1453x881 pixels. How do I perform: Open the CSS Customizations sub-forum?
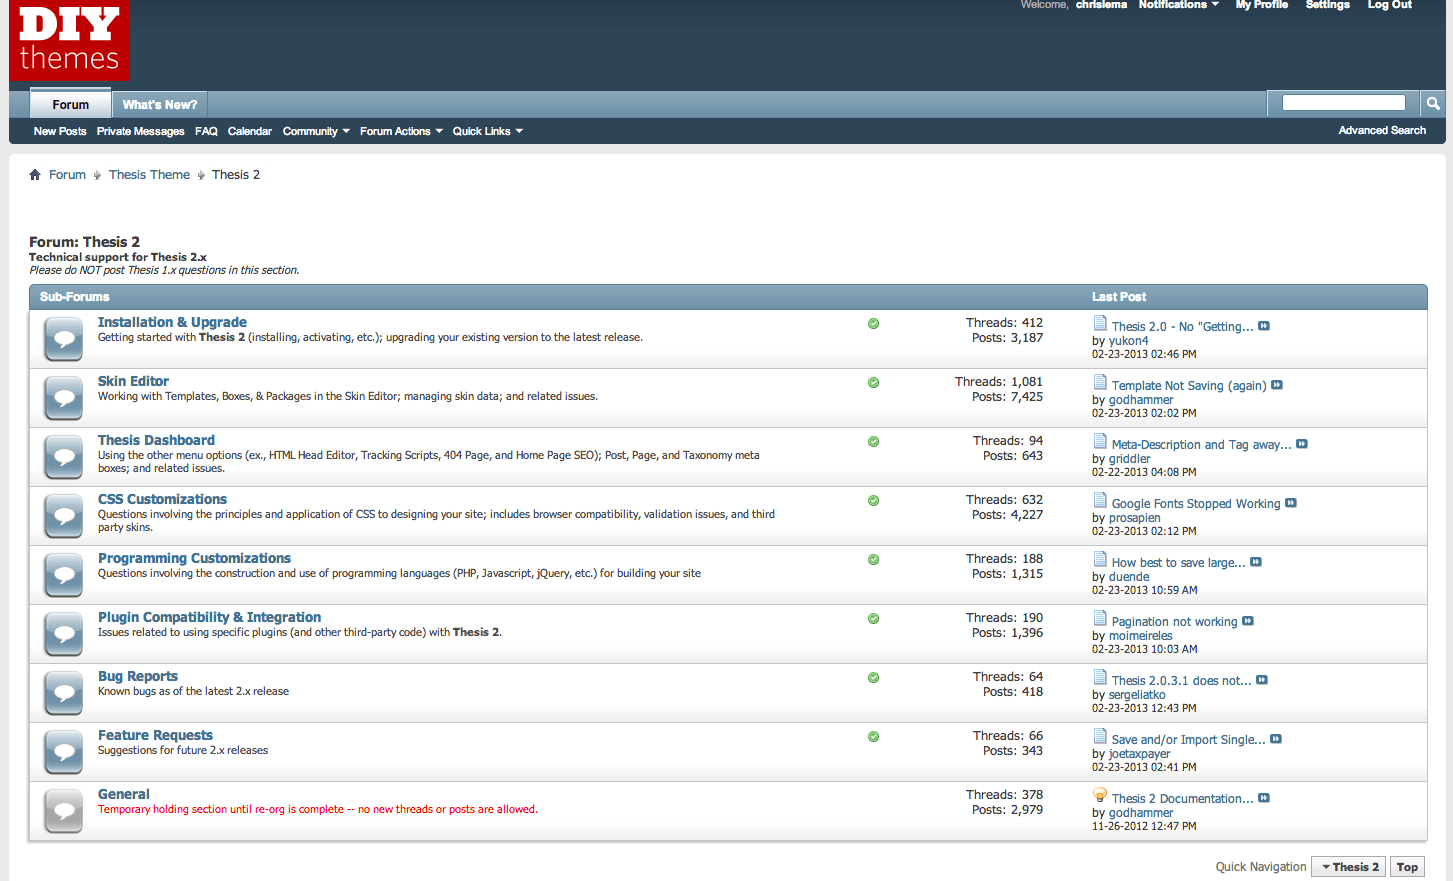coord(162,499)
